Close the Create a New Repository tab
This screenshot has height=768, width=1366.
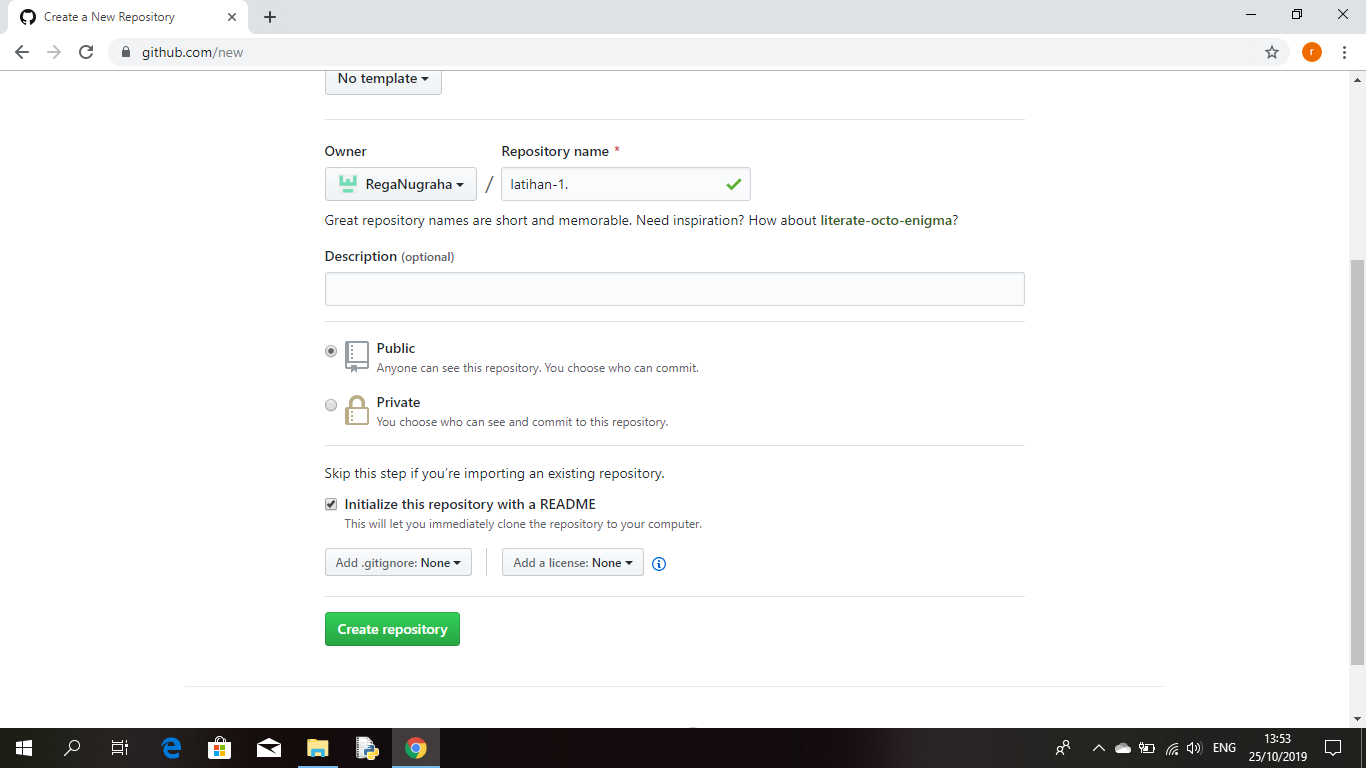232,17
